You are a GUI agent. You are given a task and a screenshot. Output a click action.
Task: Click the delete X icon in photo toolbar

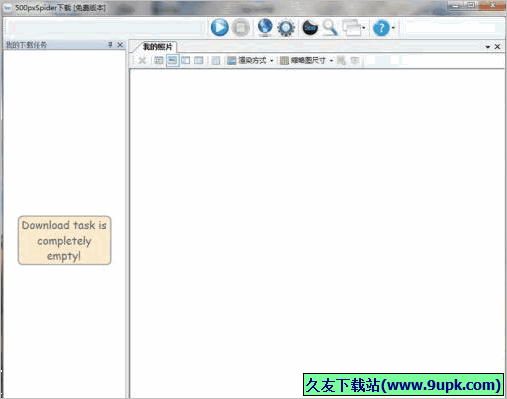pos(142,60)
